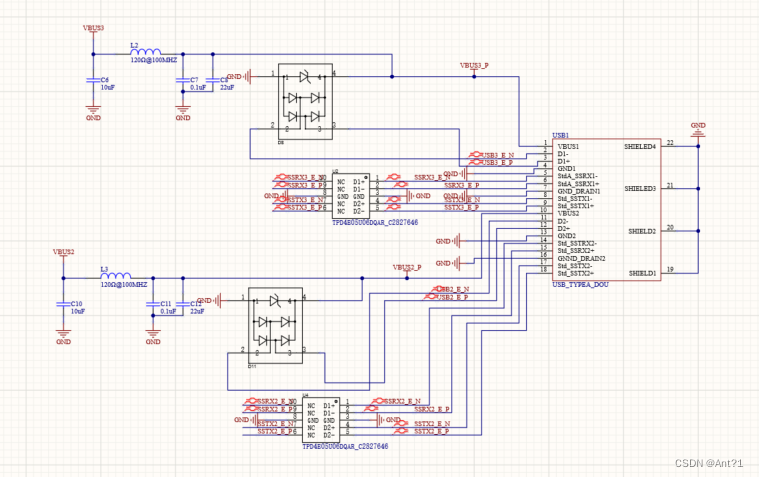This screenshot has height=477, width=759.
Task: Click the VBUS2 power port symbol
Action: pyautogui.click(x=63, y=255)
